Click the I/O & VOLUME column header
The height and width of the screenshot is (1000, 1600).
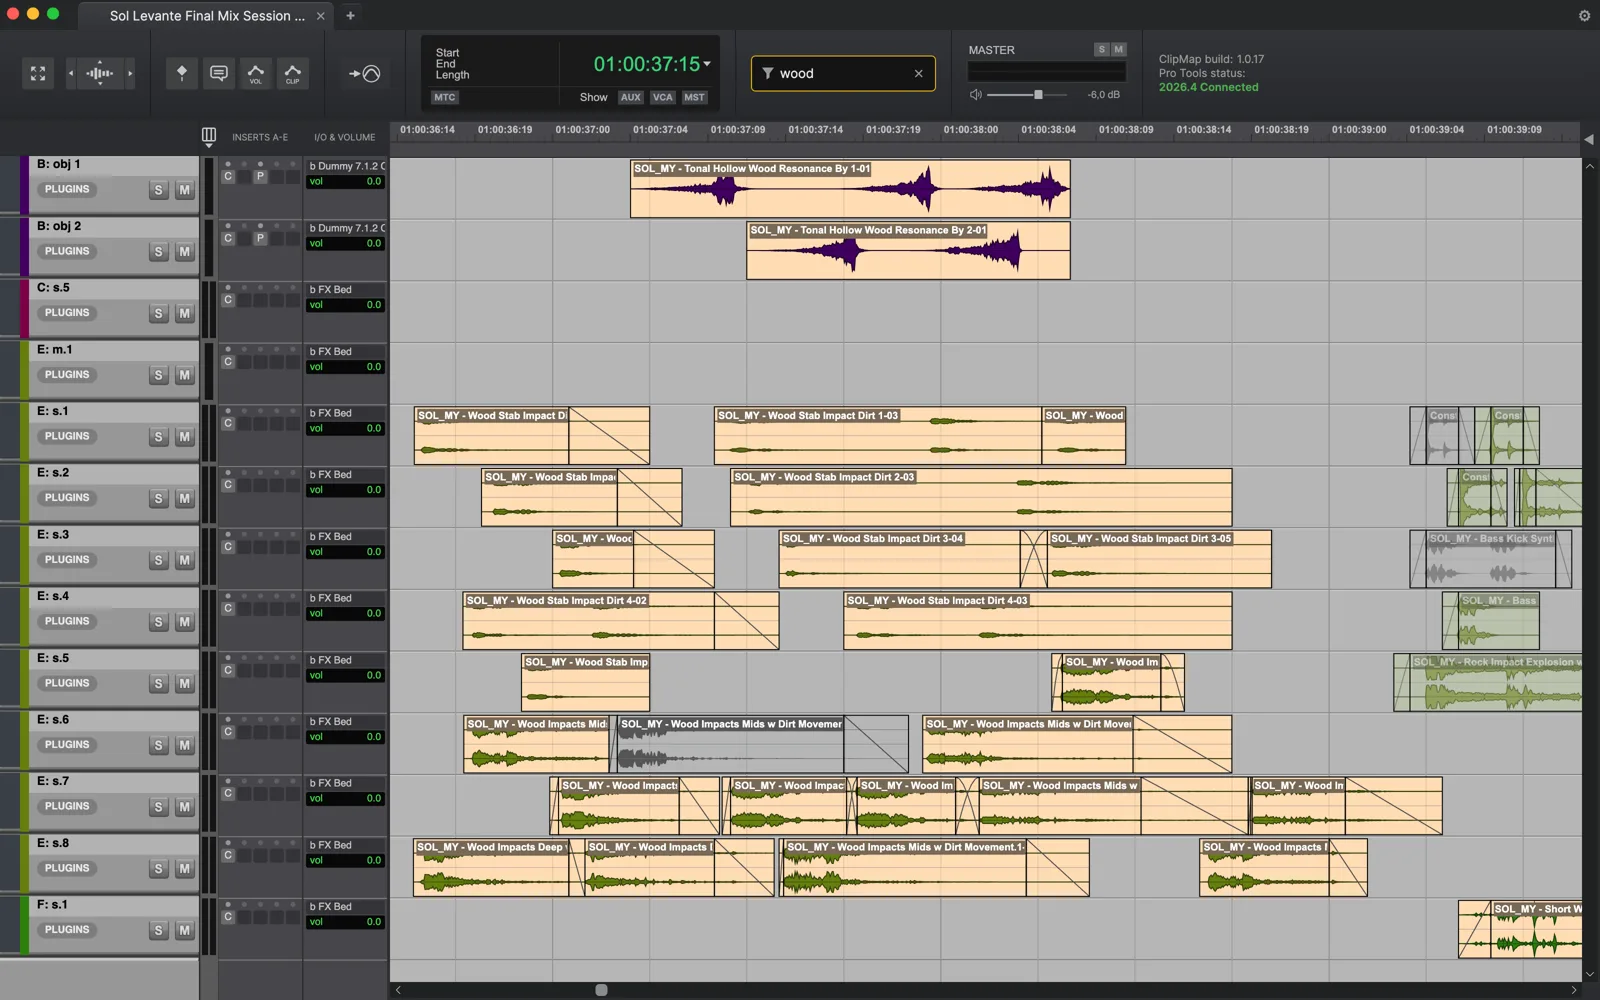(345, 137)
